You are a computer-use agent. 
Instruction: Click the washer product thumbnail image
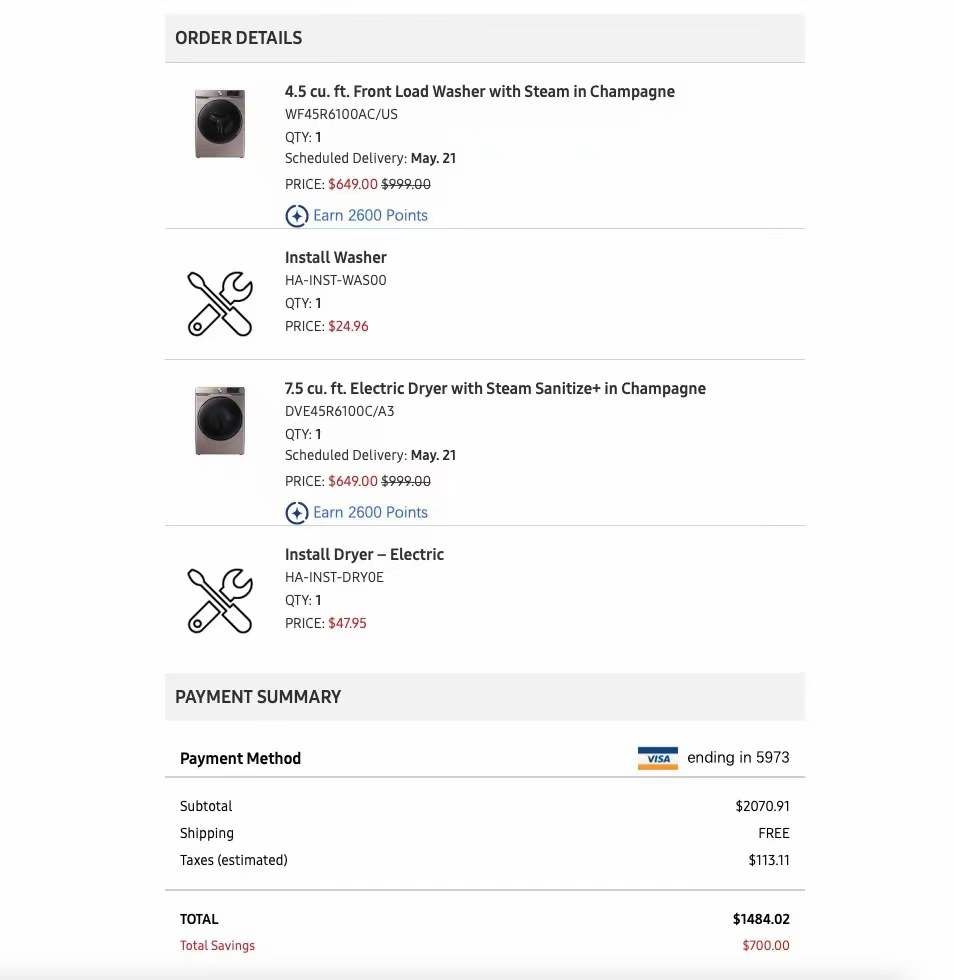[220, 124]
